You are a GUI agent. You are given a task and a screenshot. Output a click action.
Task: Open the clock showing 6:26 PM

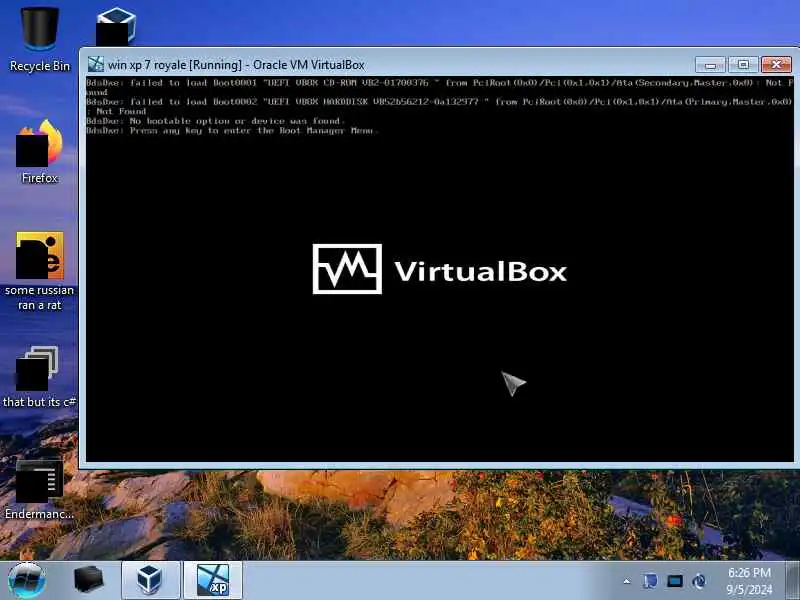pos(749,581)
